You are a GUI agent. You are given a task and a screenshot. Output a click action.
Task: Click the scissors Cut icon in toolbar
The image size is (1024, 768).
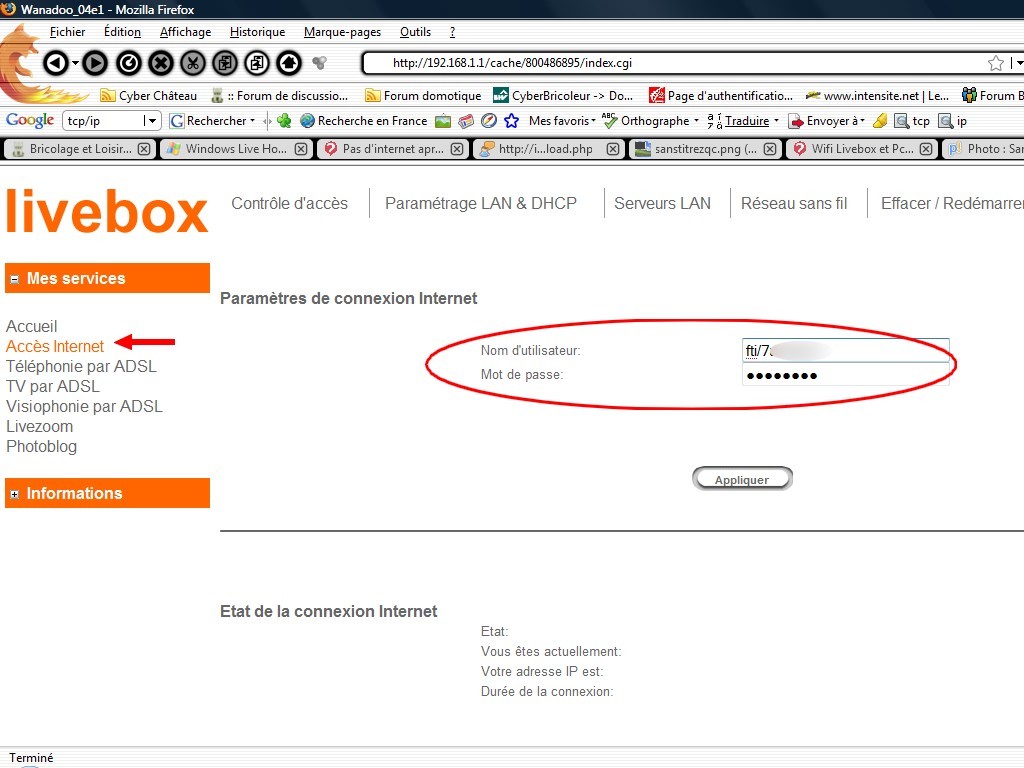click(x=193, y=63)
